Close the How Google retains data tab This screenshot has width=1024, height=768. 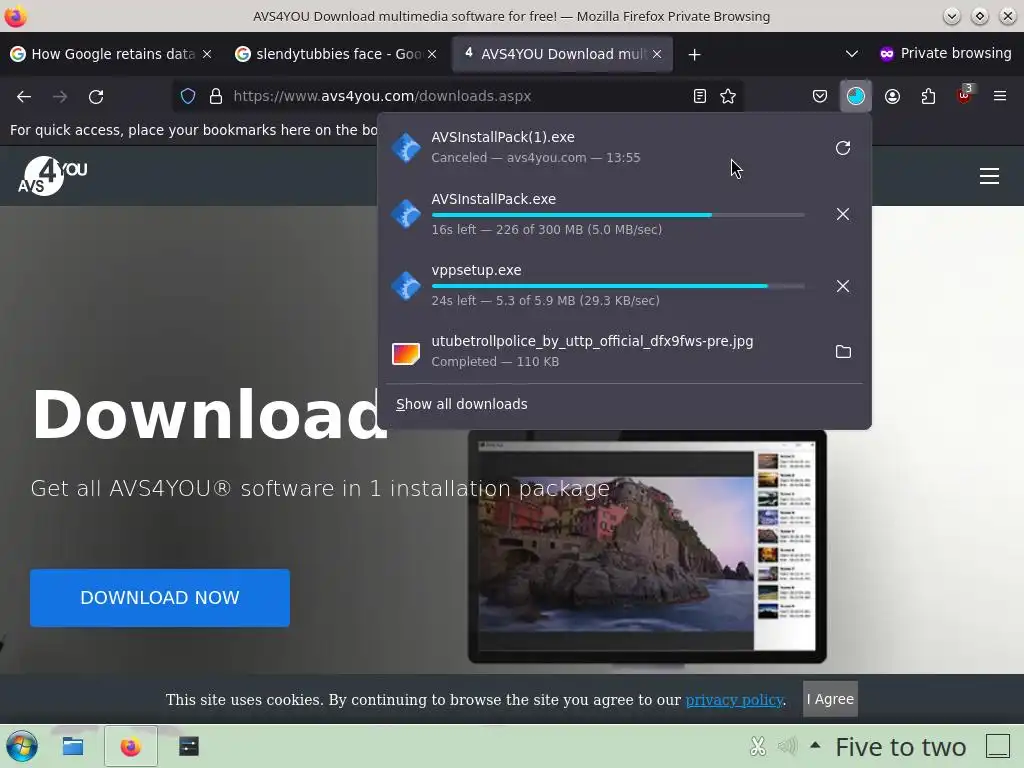(x=207, y=54)
